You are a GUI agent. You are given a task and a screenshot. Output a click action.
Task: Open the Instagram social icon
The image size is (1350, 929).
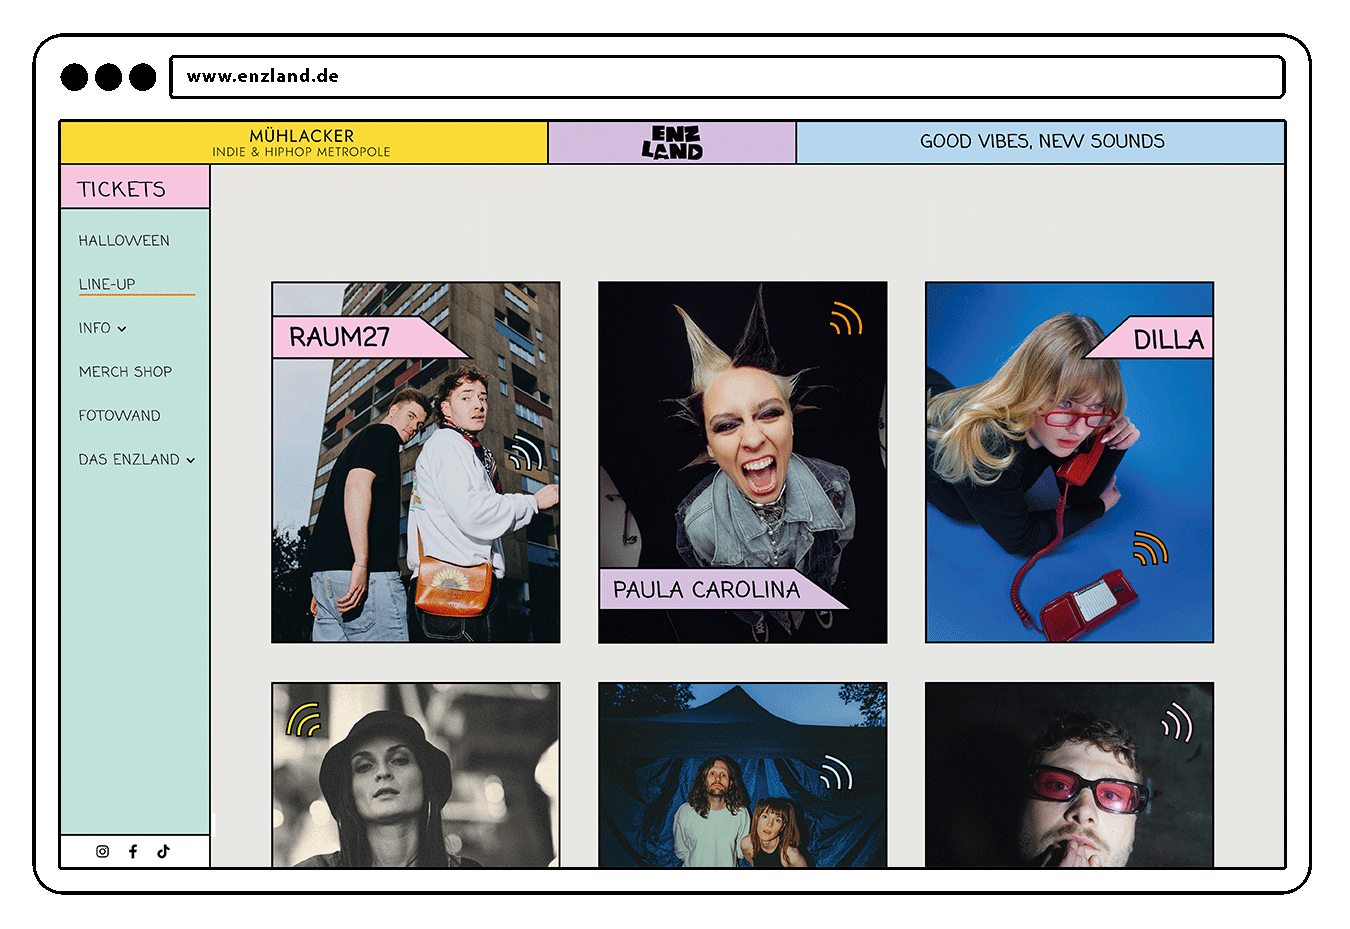pos(102,851)
